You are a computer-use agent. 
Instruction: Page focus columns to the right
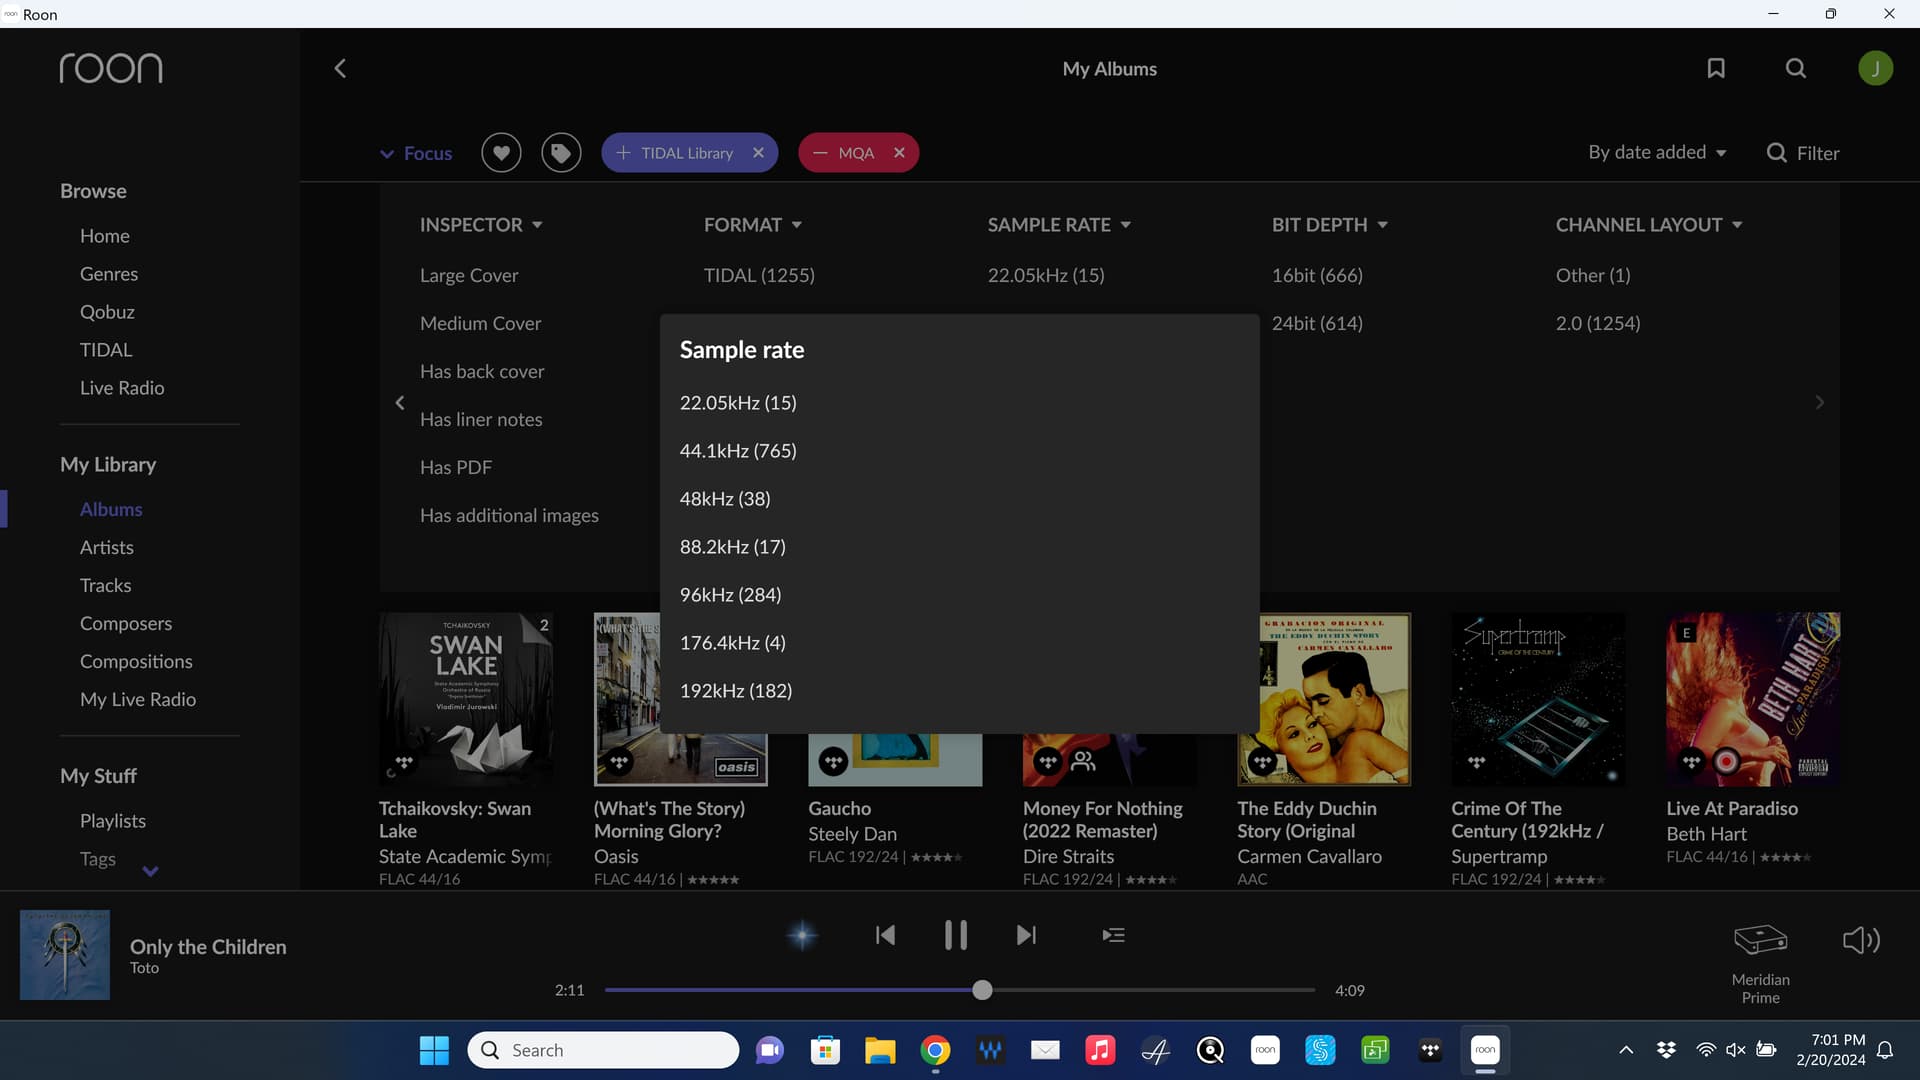click(x=1819, y=402)
